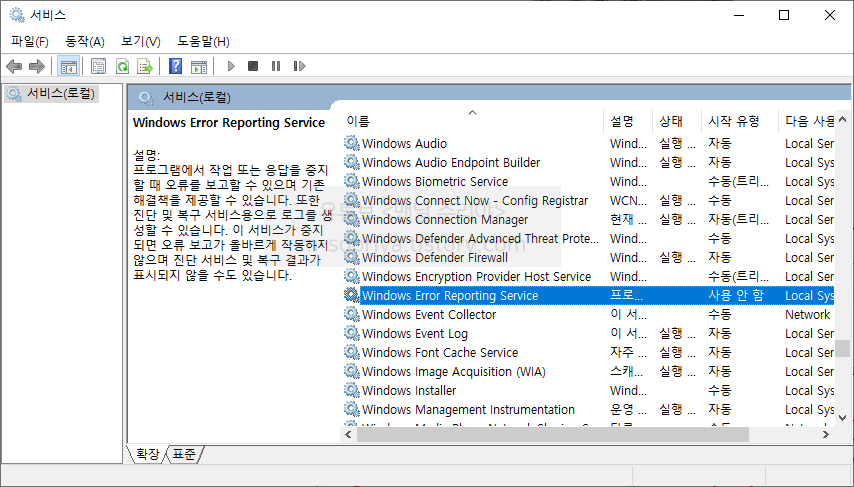
Task: Click Network logon cell of Event Collector
Action: click(x=808, y=314)
